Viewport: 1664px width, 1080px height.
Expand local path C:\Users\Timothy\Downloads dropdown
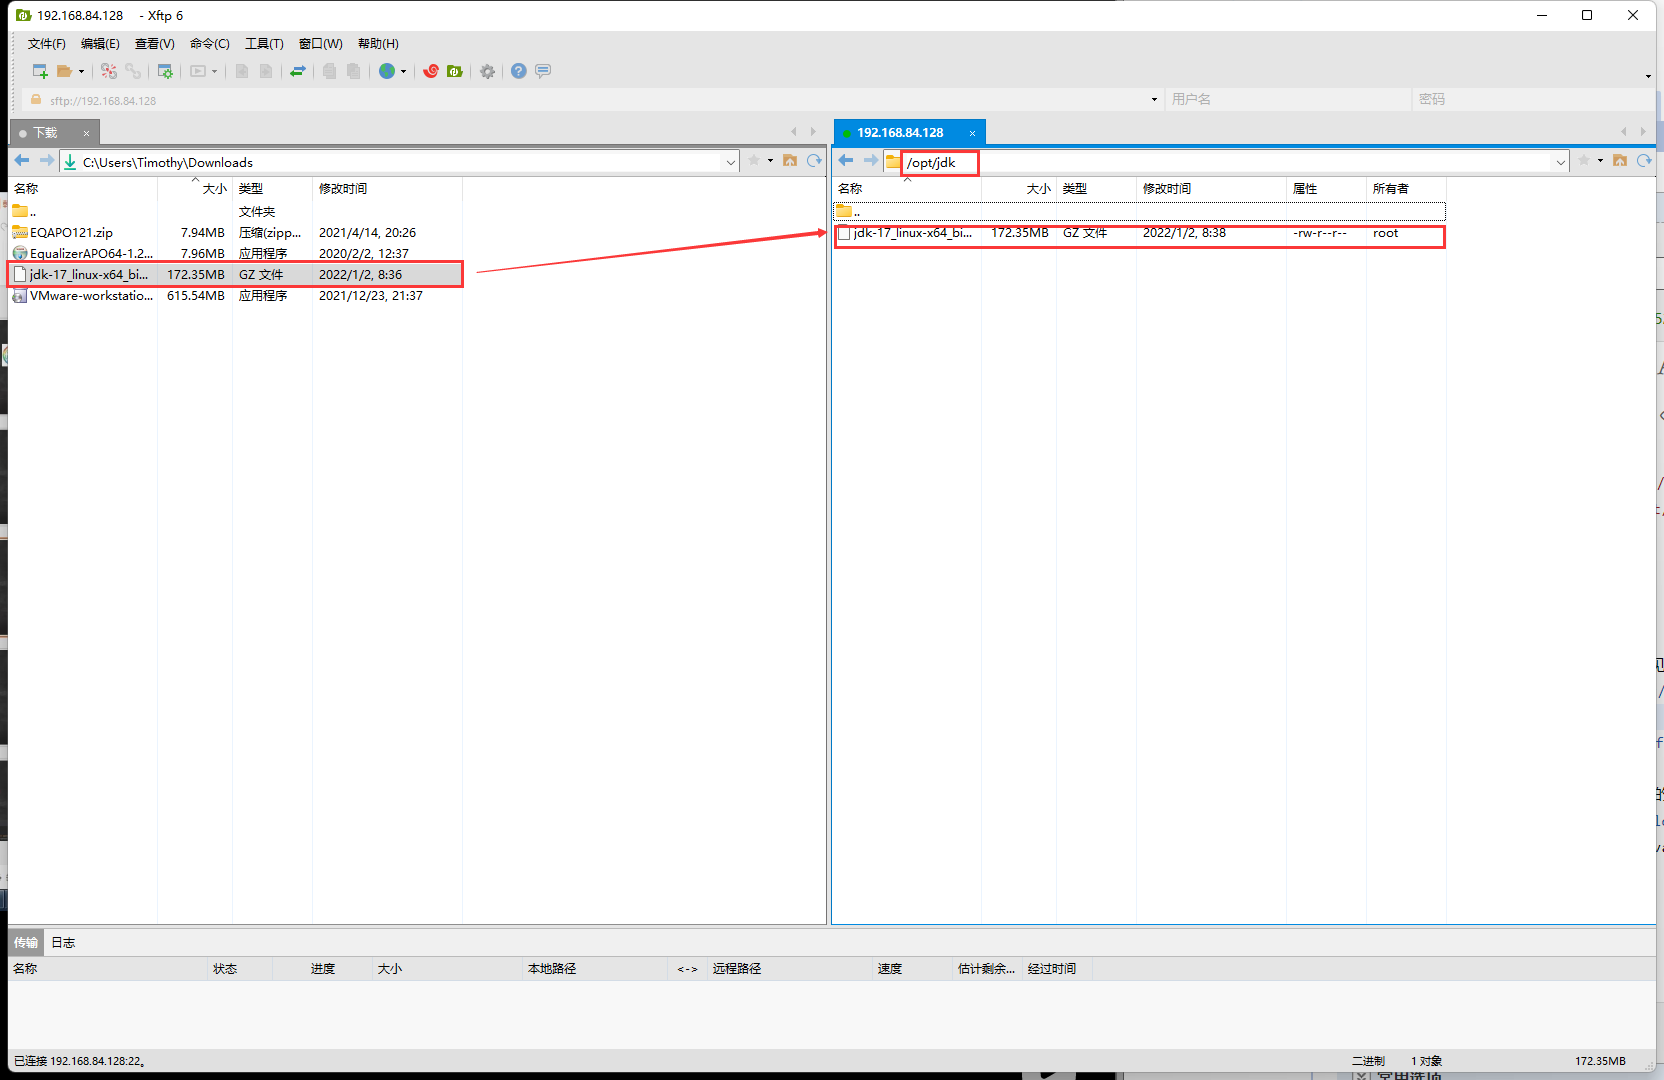731,162
